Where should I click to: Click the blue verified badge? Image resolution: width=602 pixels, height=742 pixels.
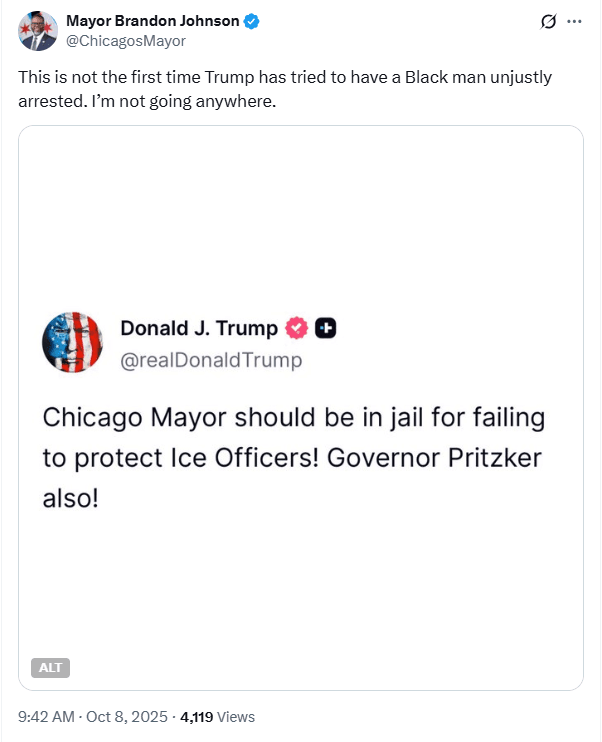click(252, 21)
